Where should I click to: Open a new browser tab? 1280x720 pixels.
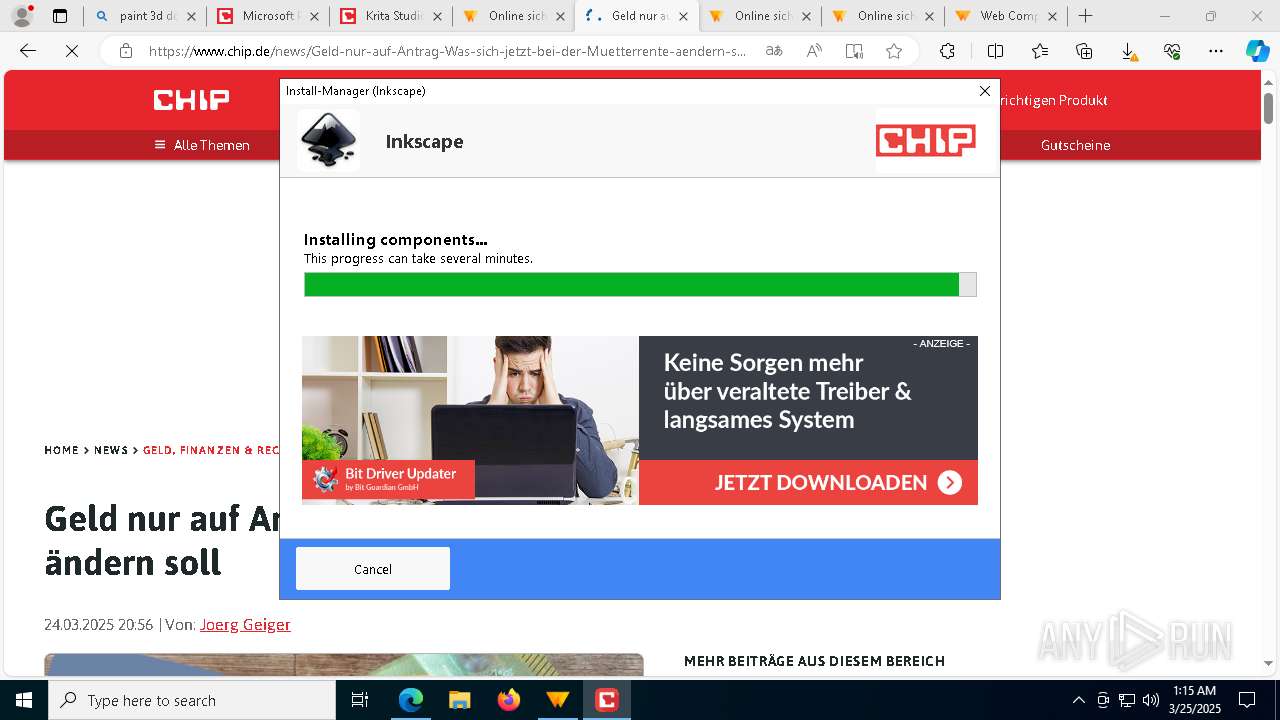click(1085, 16)
